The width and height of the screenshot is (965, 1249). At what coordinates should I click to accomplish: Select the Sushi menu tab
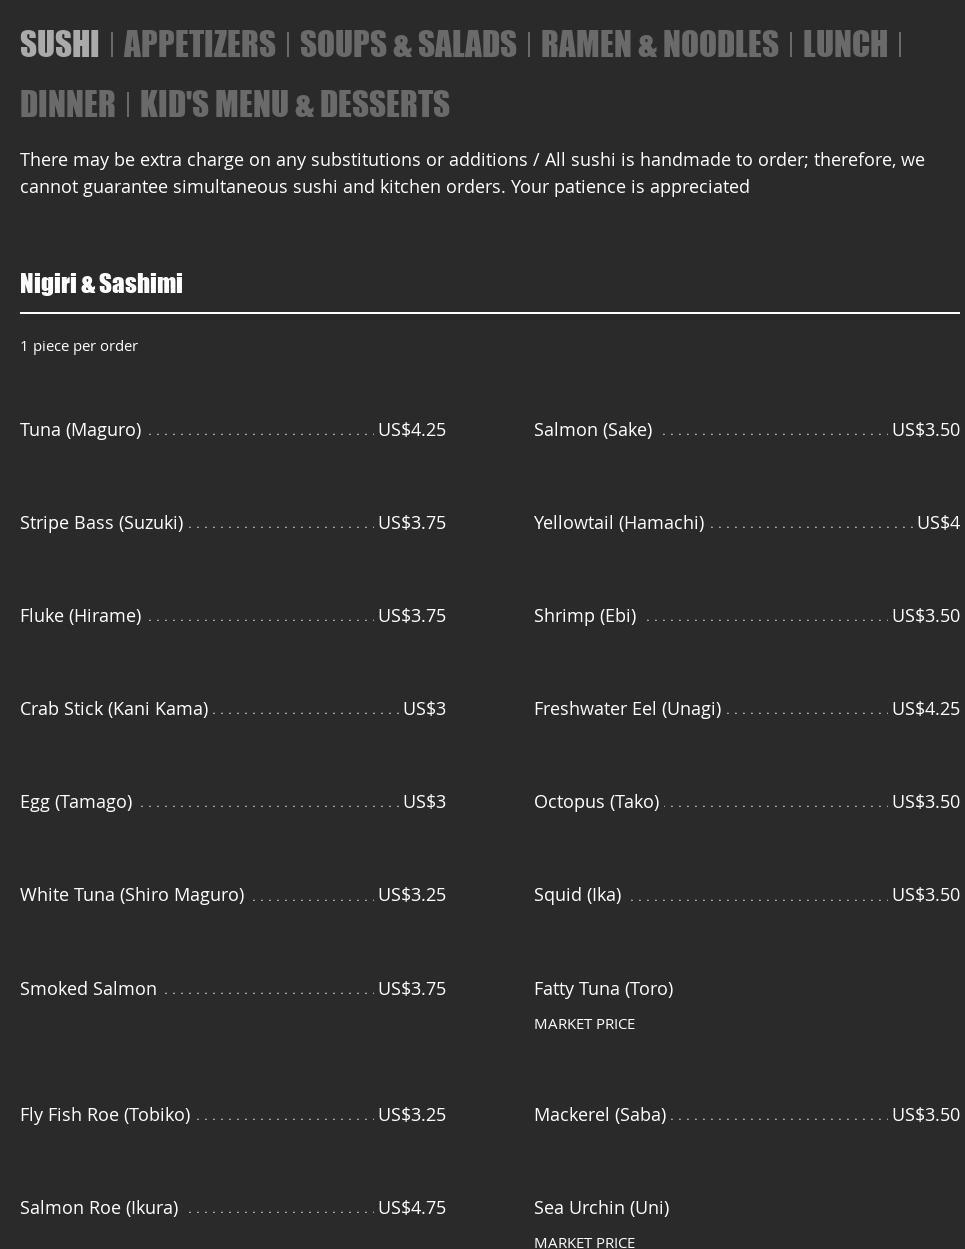59,44
